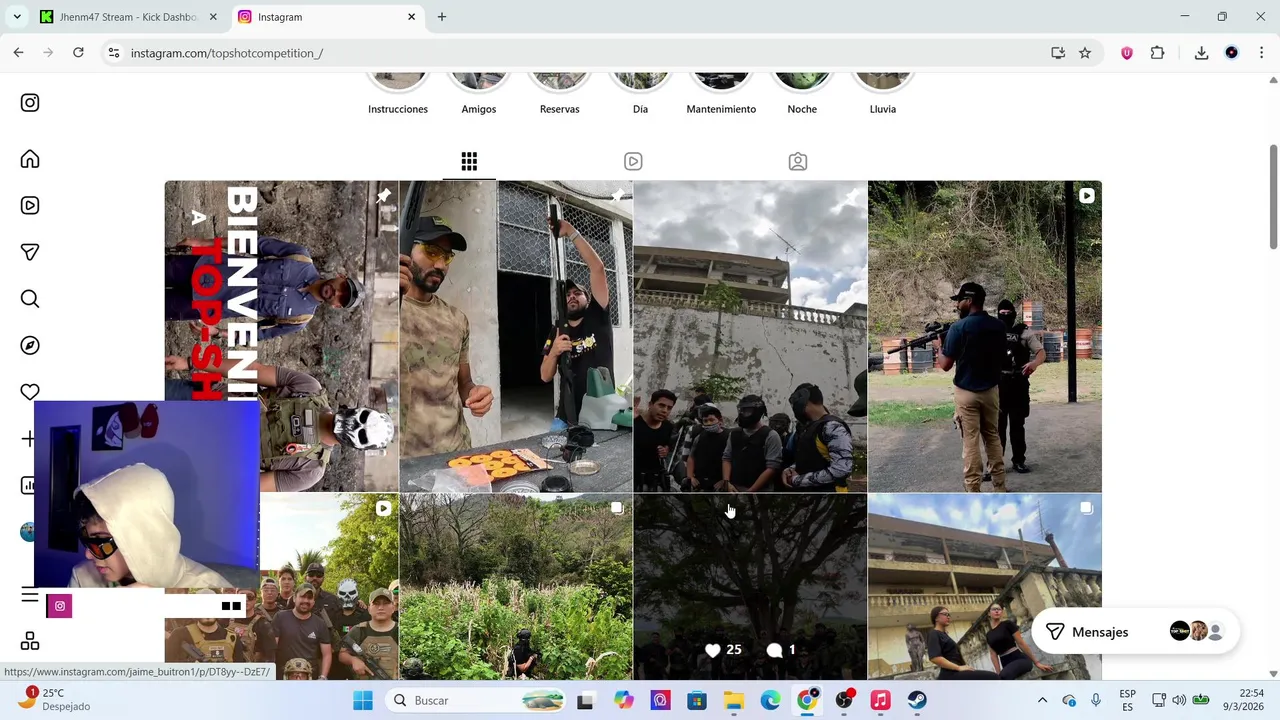Focus the address bar URL field
Screen dimensions: 1280x720
click(580, 53)
